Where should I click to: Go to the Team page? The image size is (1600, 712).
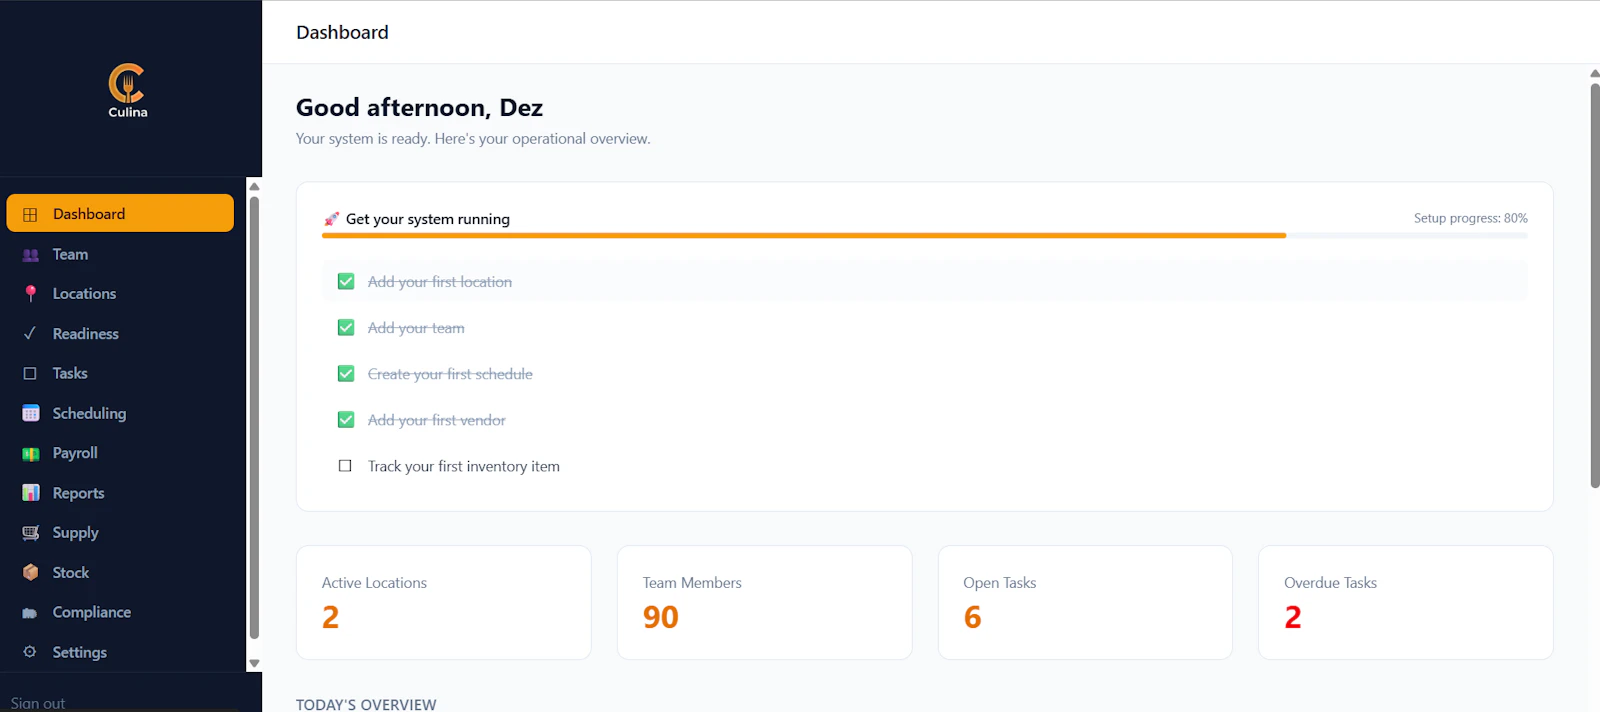coord(120,255)
